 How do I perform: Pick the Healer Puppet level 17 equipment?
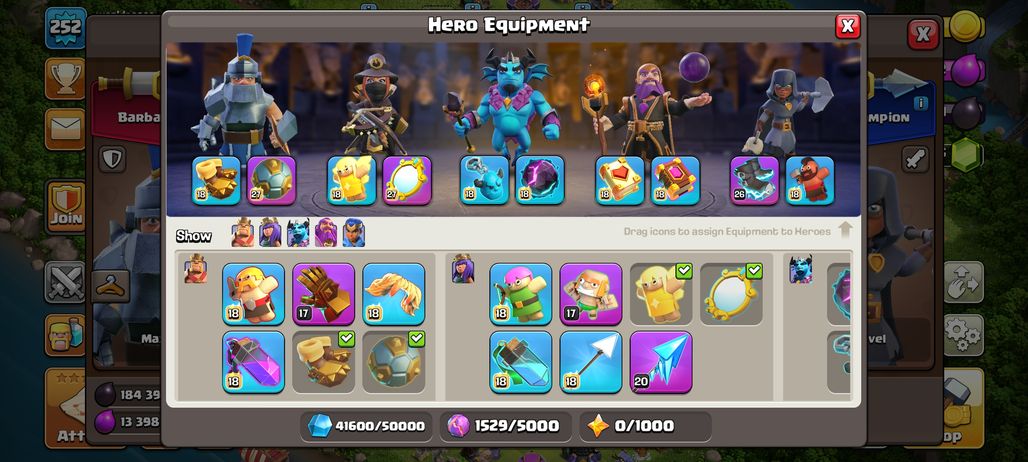tap(591, 294)
